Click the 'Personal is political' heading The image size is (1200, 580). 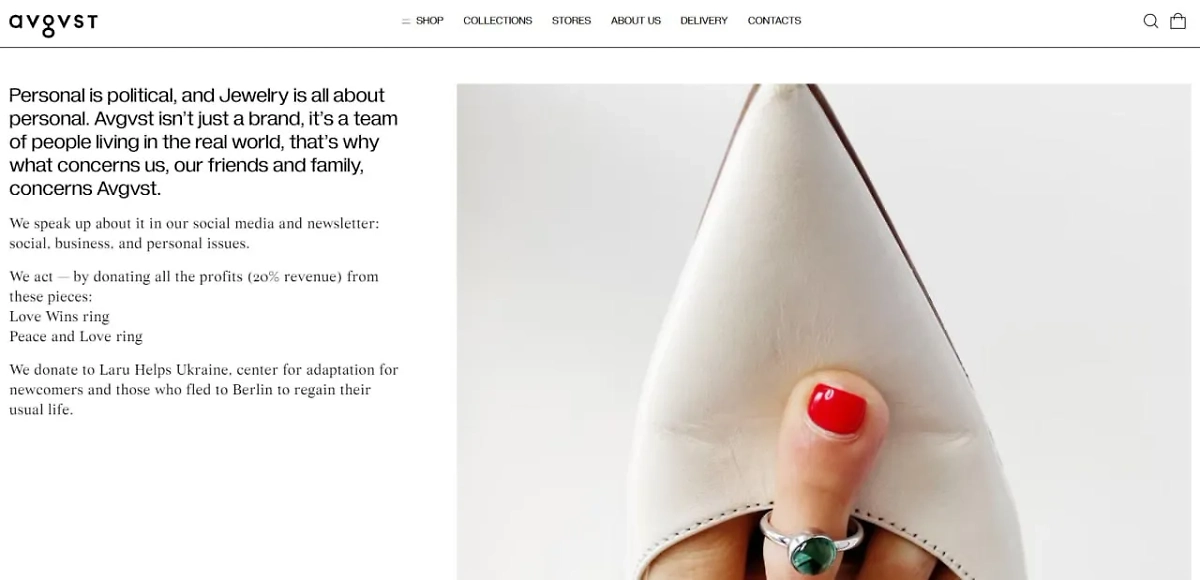click(204, 142)
